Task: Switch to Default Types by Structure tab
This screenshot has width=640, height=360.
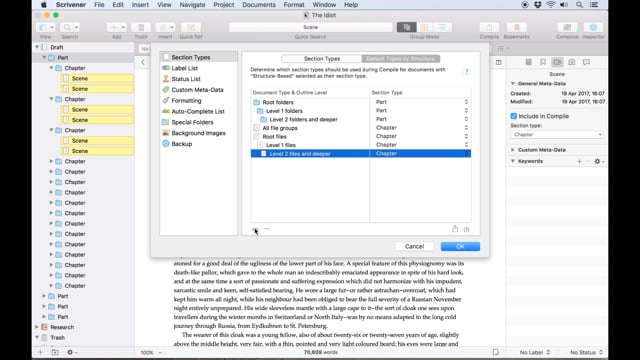Action: (400, 59)
